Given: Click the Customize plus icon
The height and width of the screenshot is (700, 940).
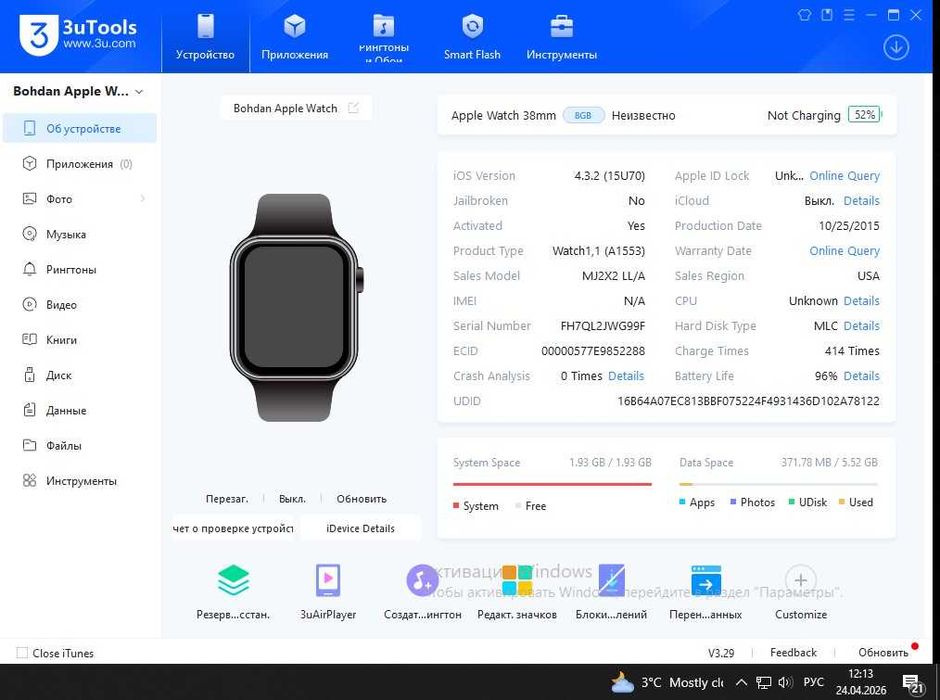Looking at the screenshot, I should click(800, 580).
